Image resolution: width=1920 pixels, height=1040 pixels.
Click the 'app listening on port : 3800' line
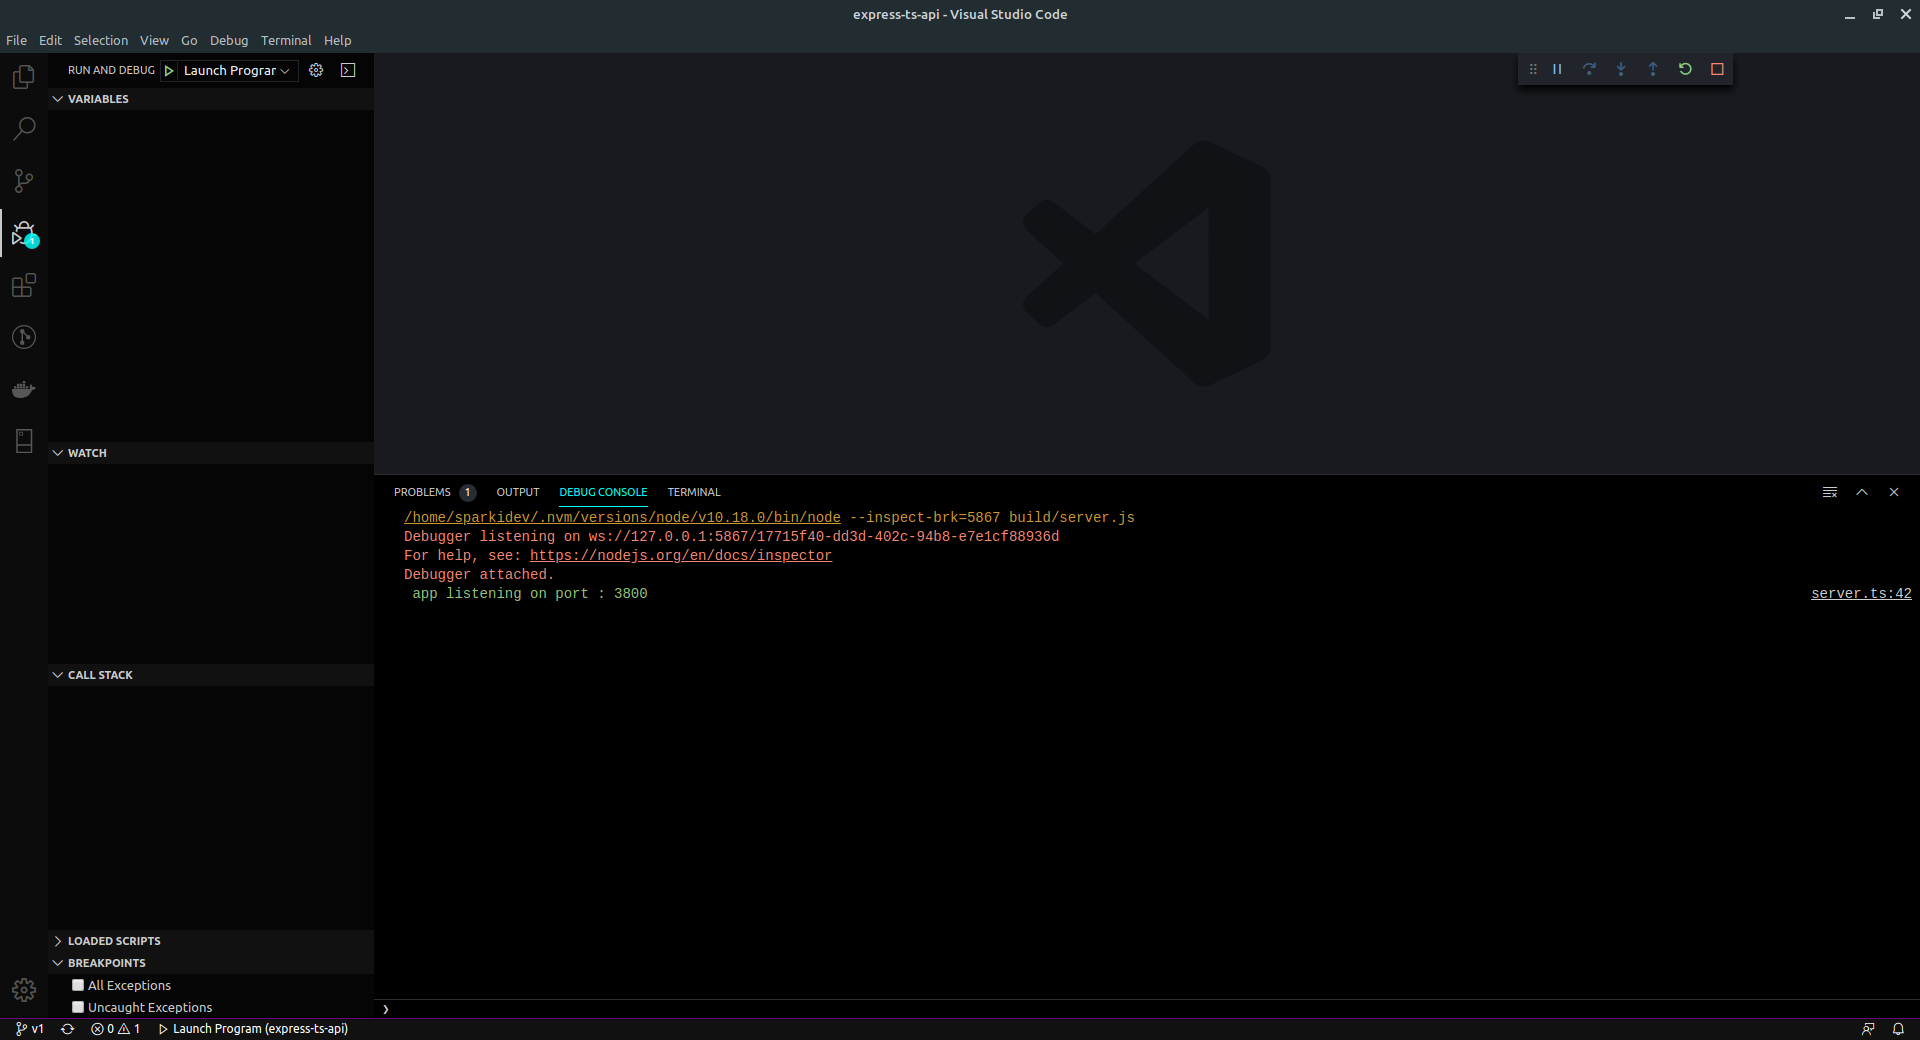(530, 594)
